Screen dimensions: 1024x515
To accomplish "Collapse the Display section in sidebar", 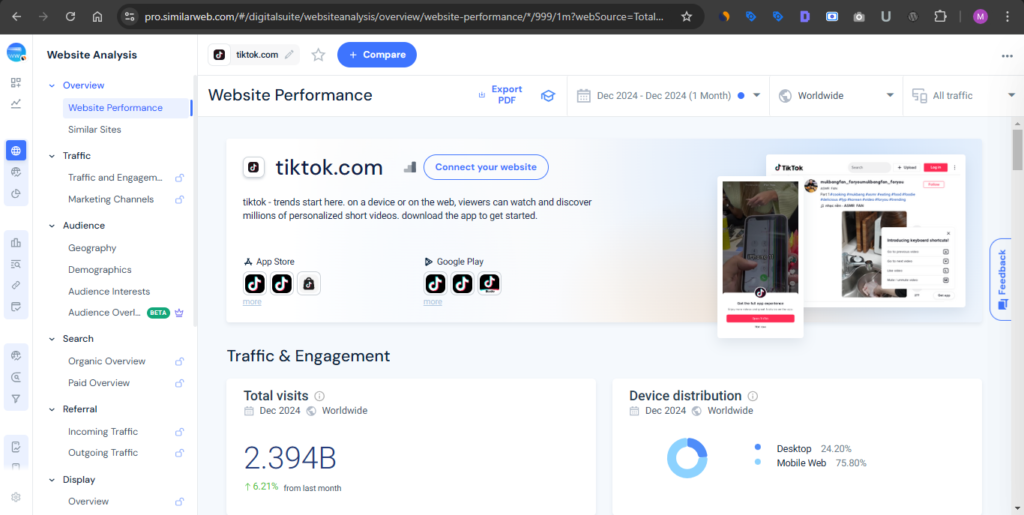I will (52, 480).
